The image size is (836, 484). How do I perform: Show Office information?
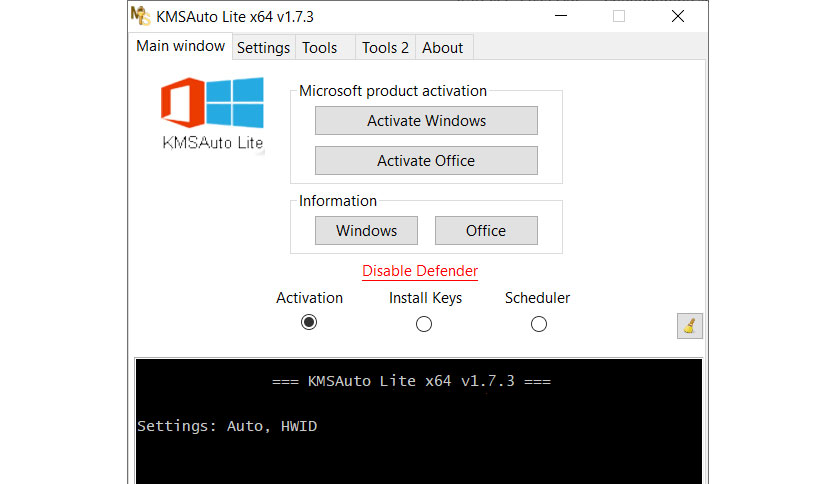coord(486,231)
